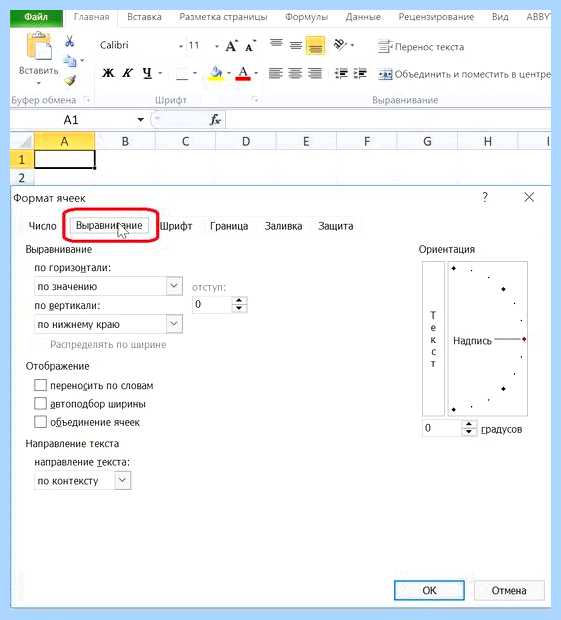Image resolution: width=561 pixels, height=620 pixels.
Task: Select column C header
Action: [x=185, y=142]
